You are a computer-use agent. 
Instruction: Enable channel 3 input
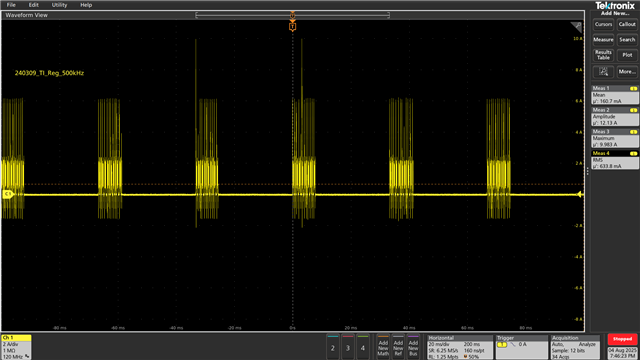[348, 347]
